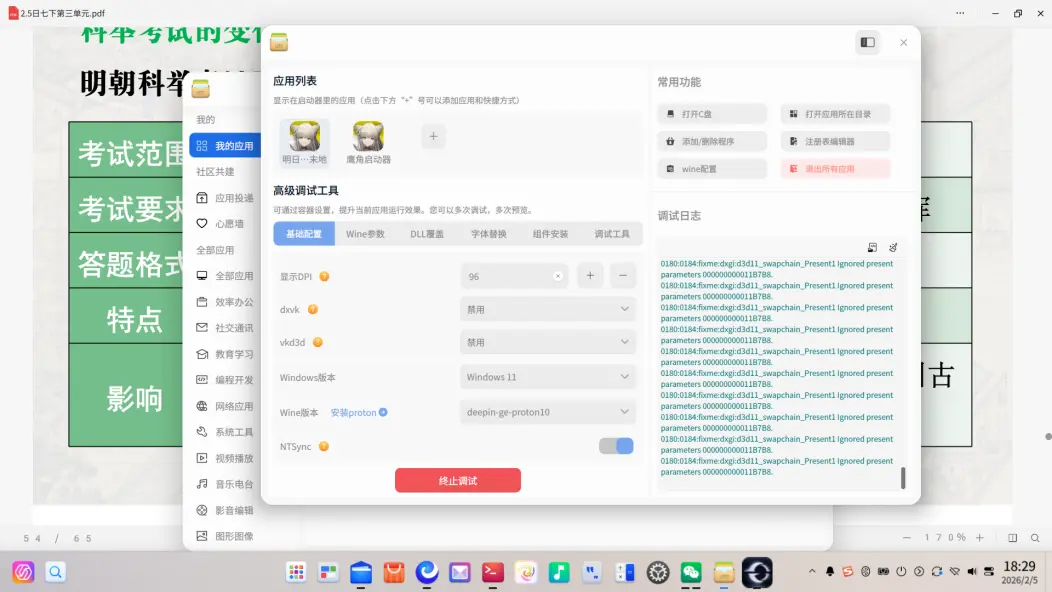Open the 注册表编辑器 button
The image size is (1052, 592).
pyautogui.click(x=835, y=142)
